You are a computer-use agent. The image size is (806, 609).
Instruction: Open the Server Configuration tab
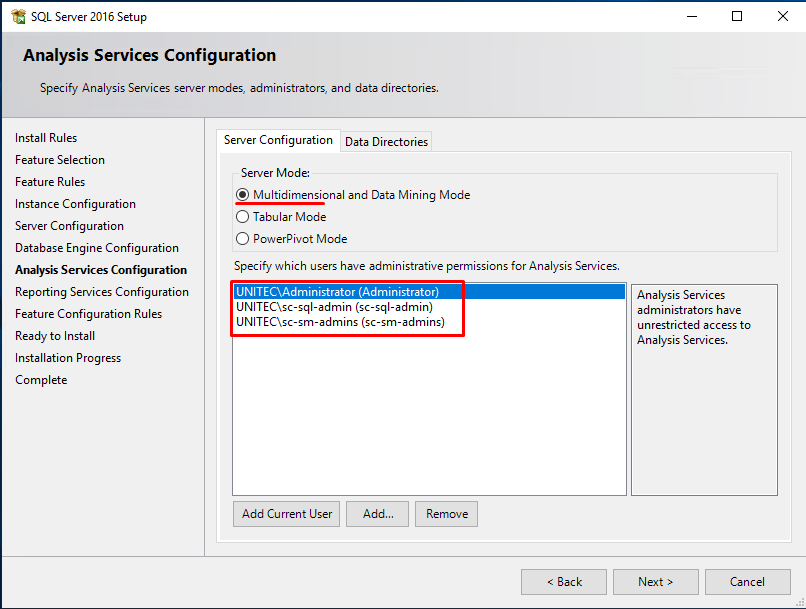(x=278, y=140)
